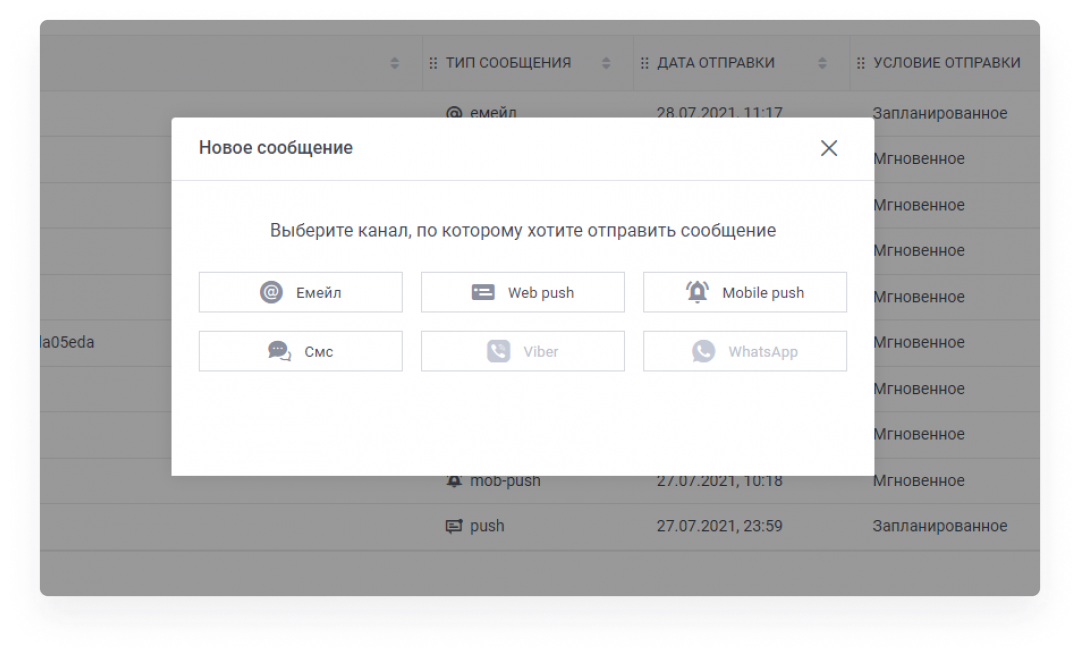The width and height of the screenshot is (1080, 656).
Task: Click the bell icon next to mob-push
Action: [453, 481]
